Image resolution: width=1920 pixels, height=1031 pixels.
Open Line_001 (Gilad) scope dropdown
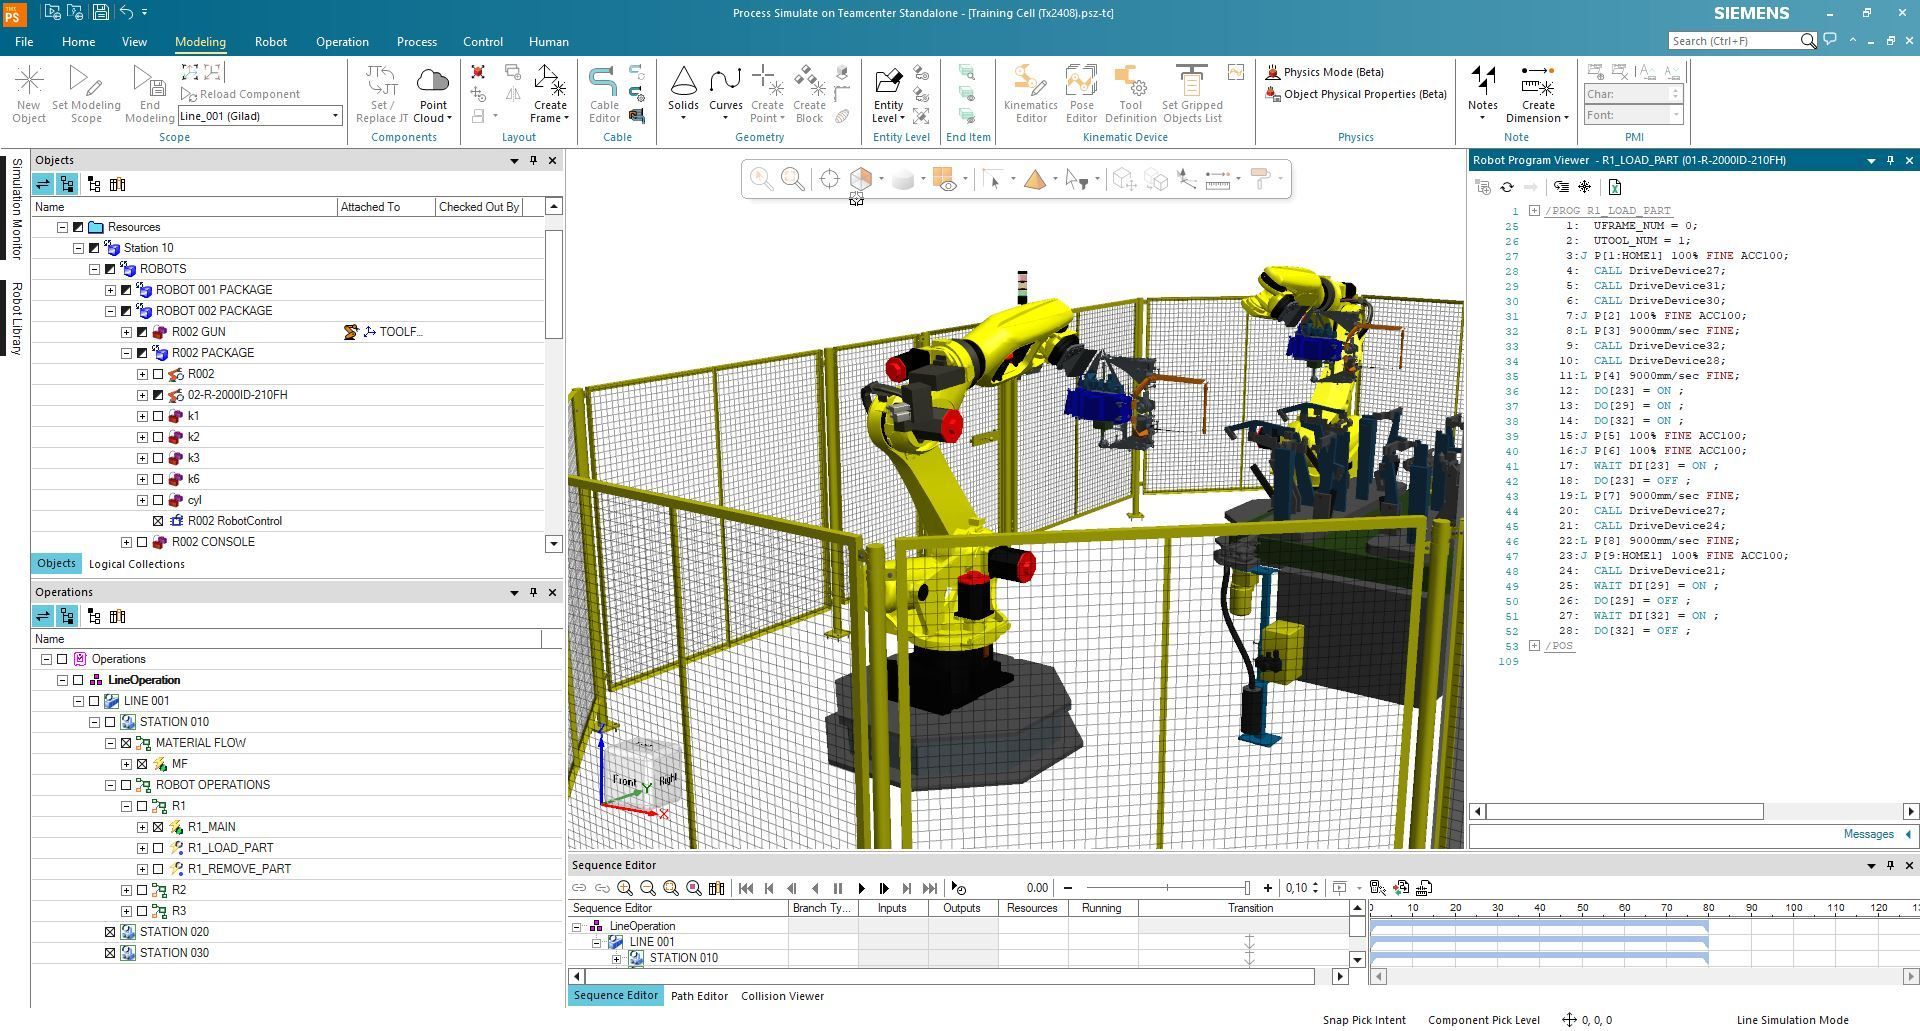335,116
